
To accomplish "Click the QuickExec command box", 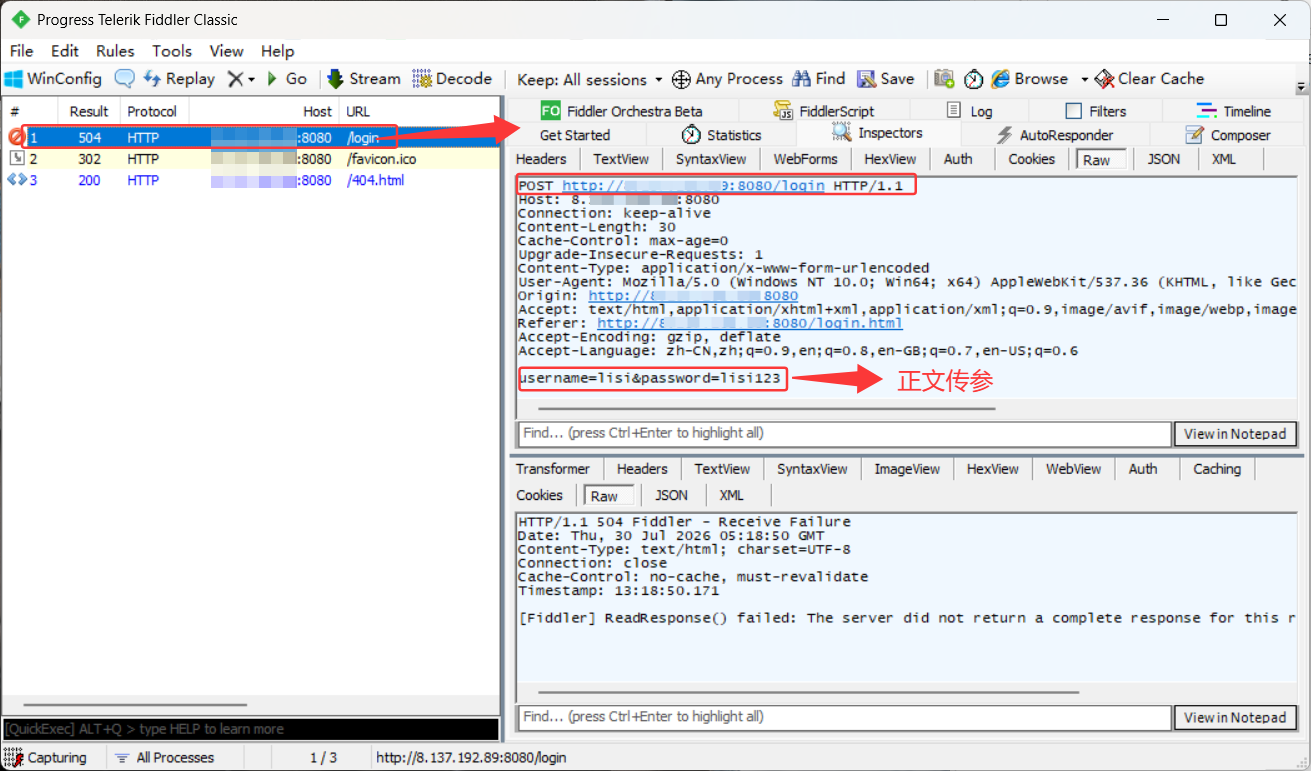I will click(x=250, y=729).
